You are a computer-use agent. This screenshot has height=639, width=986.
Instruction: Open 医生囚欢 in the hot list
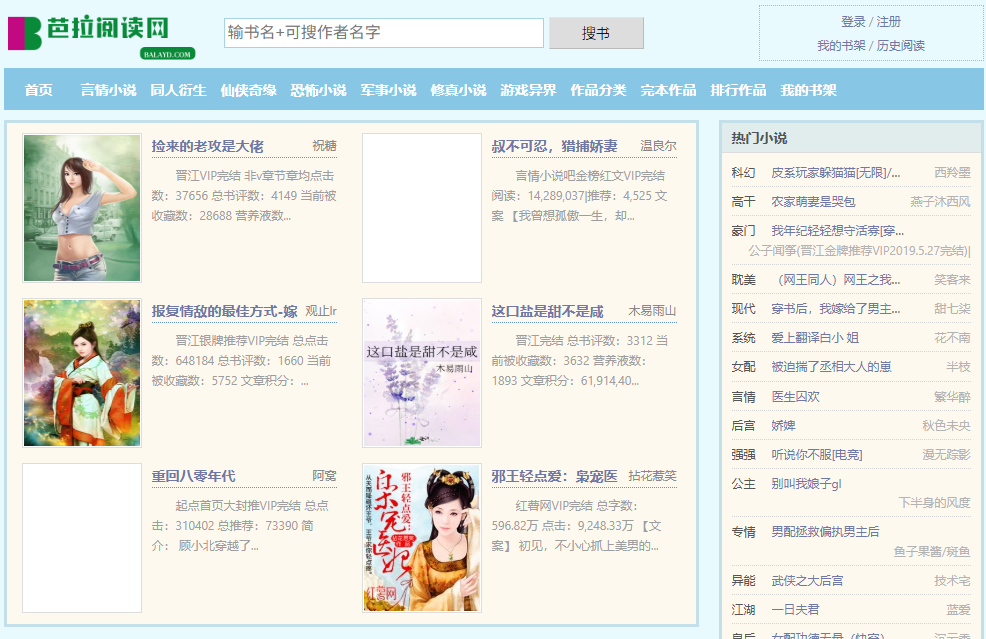coord(795,396)
